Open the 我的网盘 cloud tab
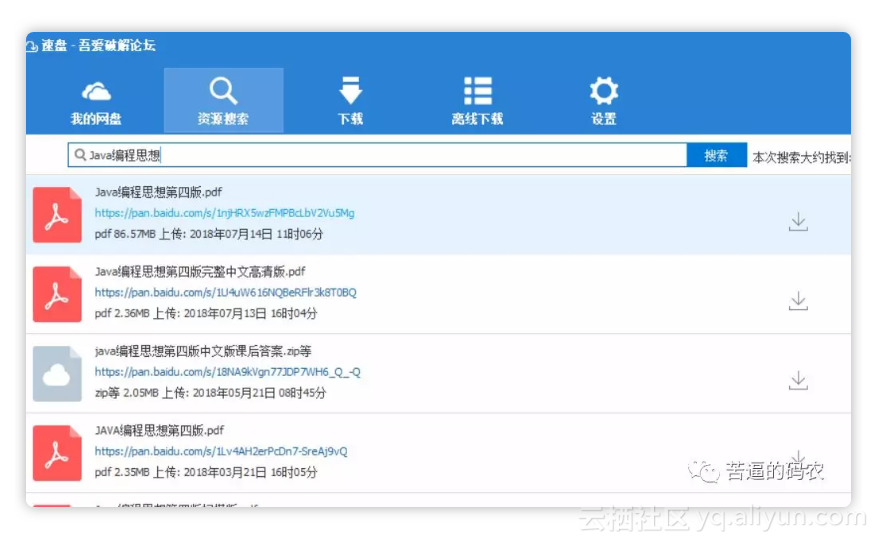This screenshot has height=543, width=878. click(x=96, y=101)
